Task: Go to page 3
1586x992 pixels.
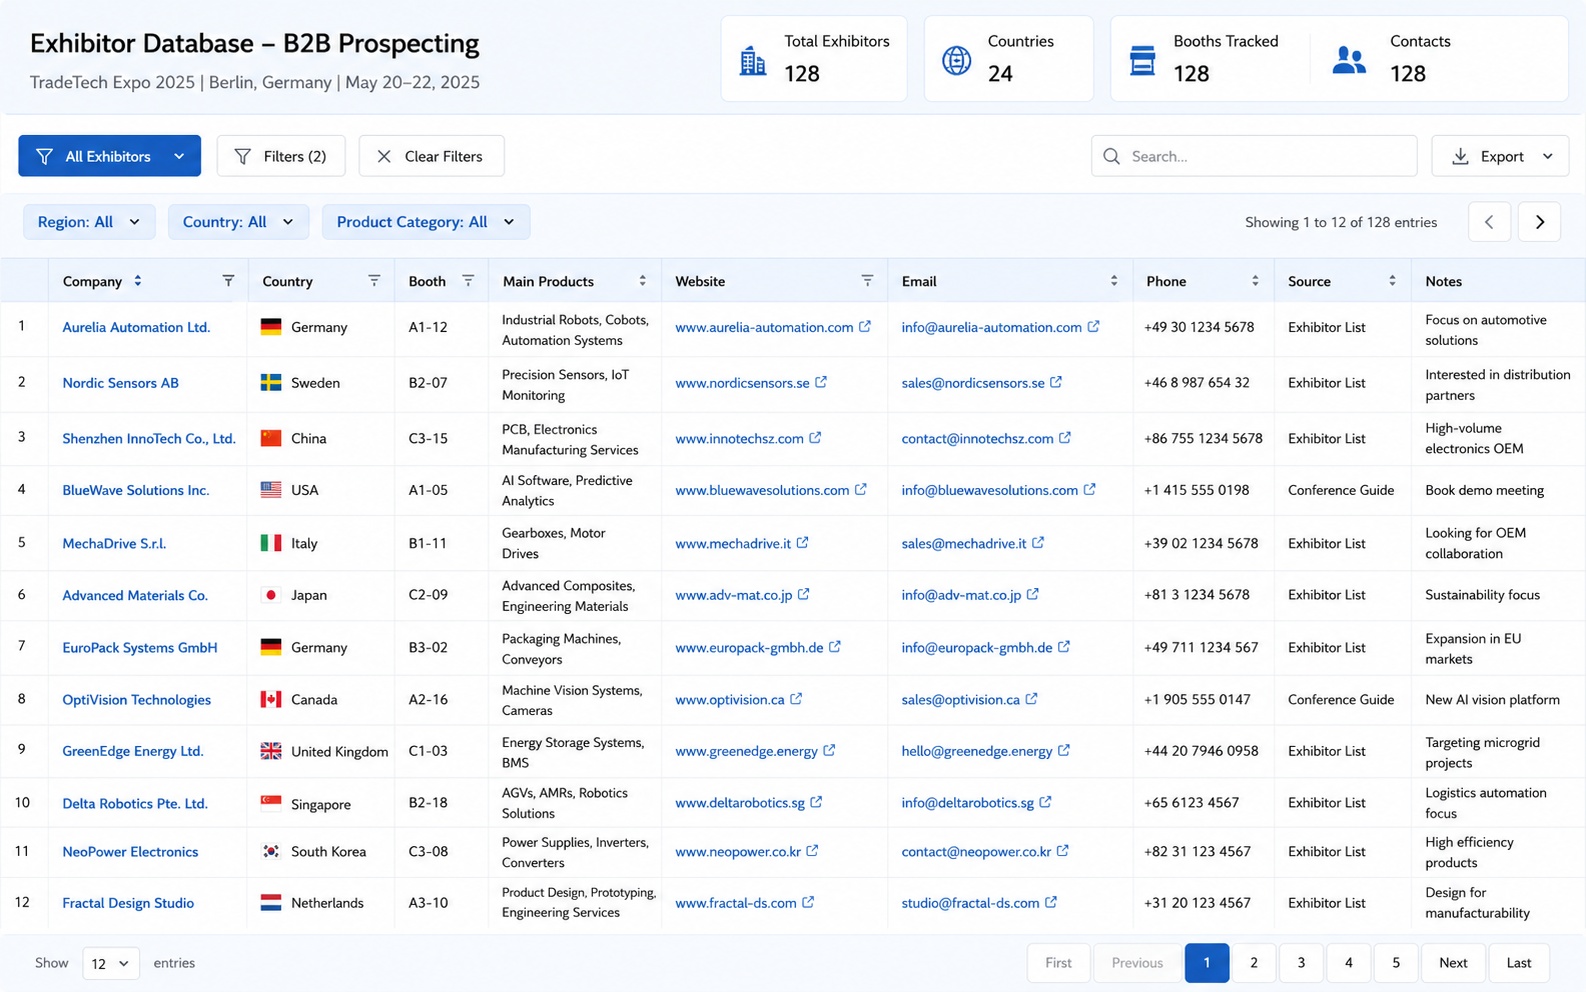Action: pos(1301,963)
